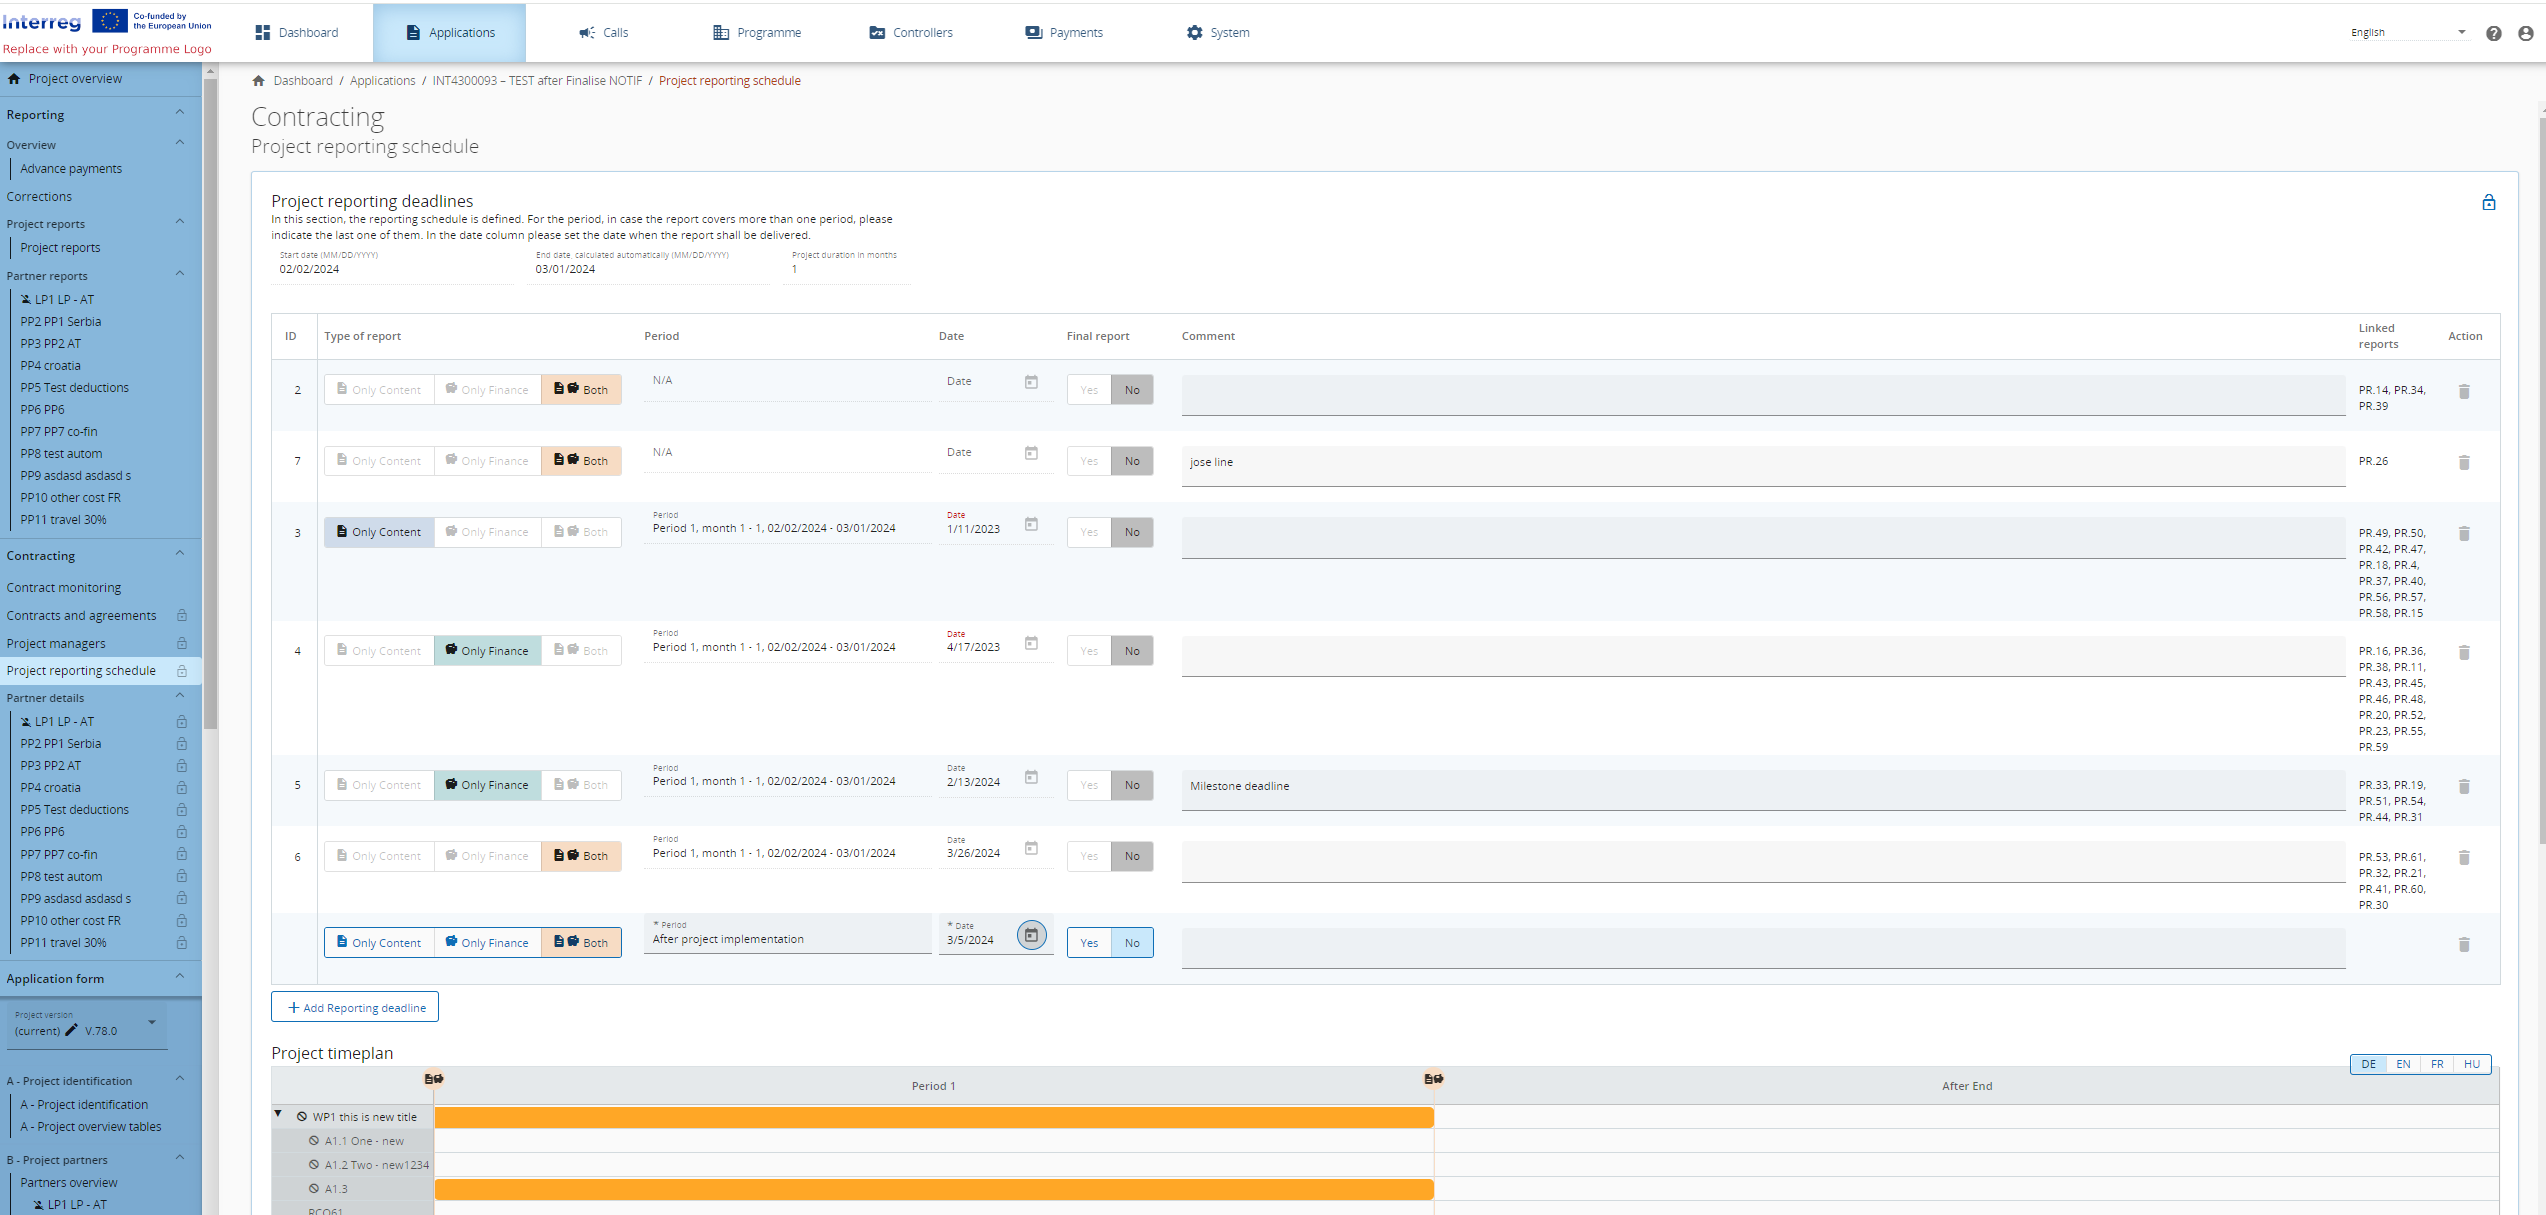Image resolution: width=2546 pixels, height=1215 pixels.
Task: Click Add Reporting deadline button
Action: click(x=355, y=1007)
